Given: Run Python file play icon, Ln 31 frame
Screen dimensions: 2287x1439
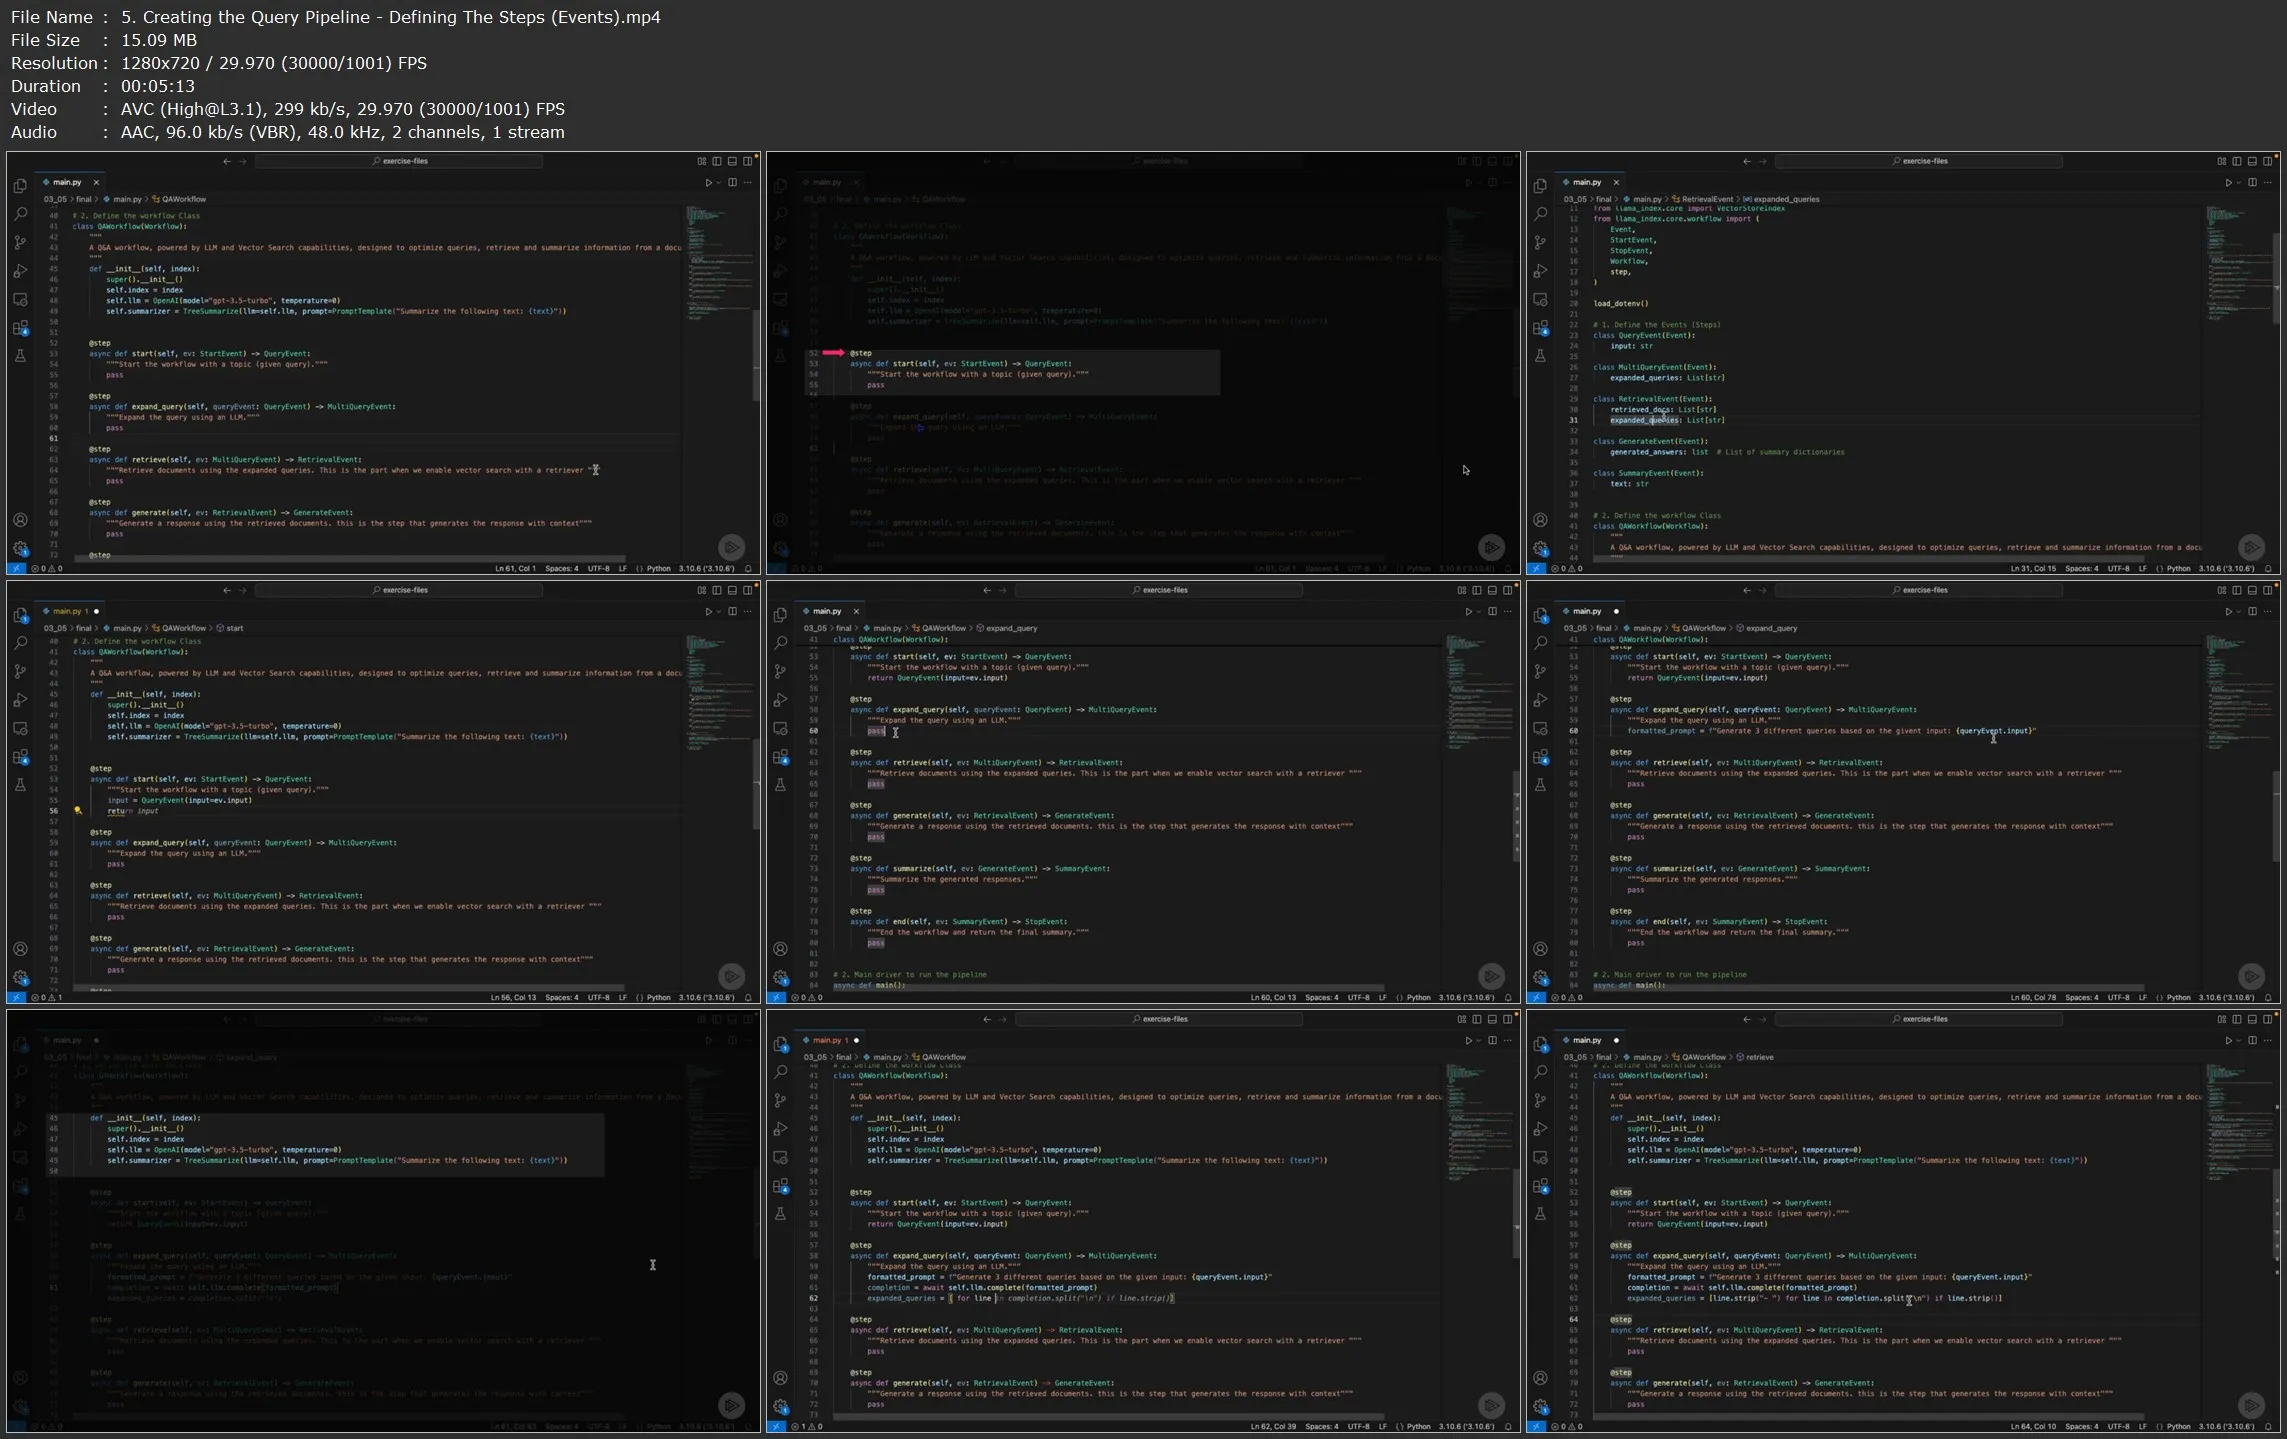Looking at the screenshot, I should (2228, 182).
